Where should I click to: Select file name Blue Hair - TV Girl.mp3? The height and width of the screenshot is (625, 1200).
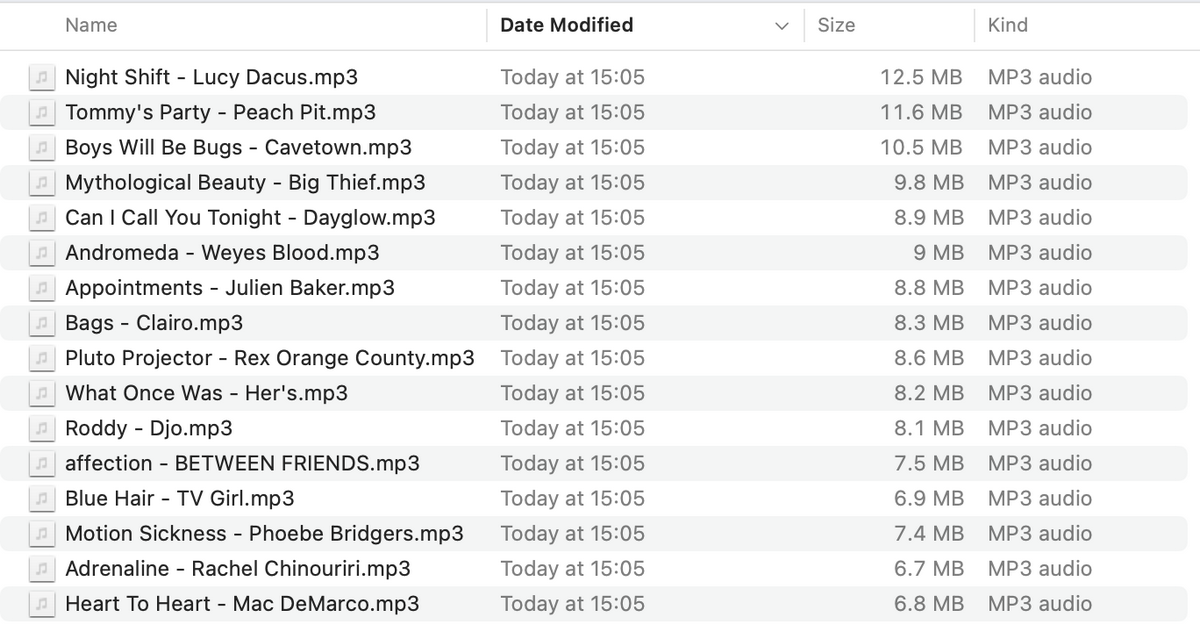[x=180, y=498]
